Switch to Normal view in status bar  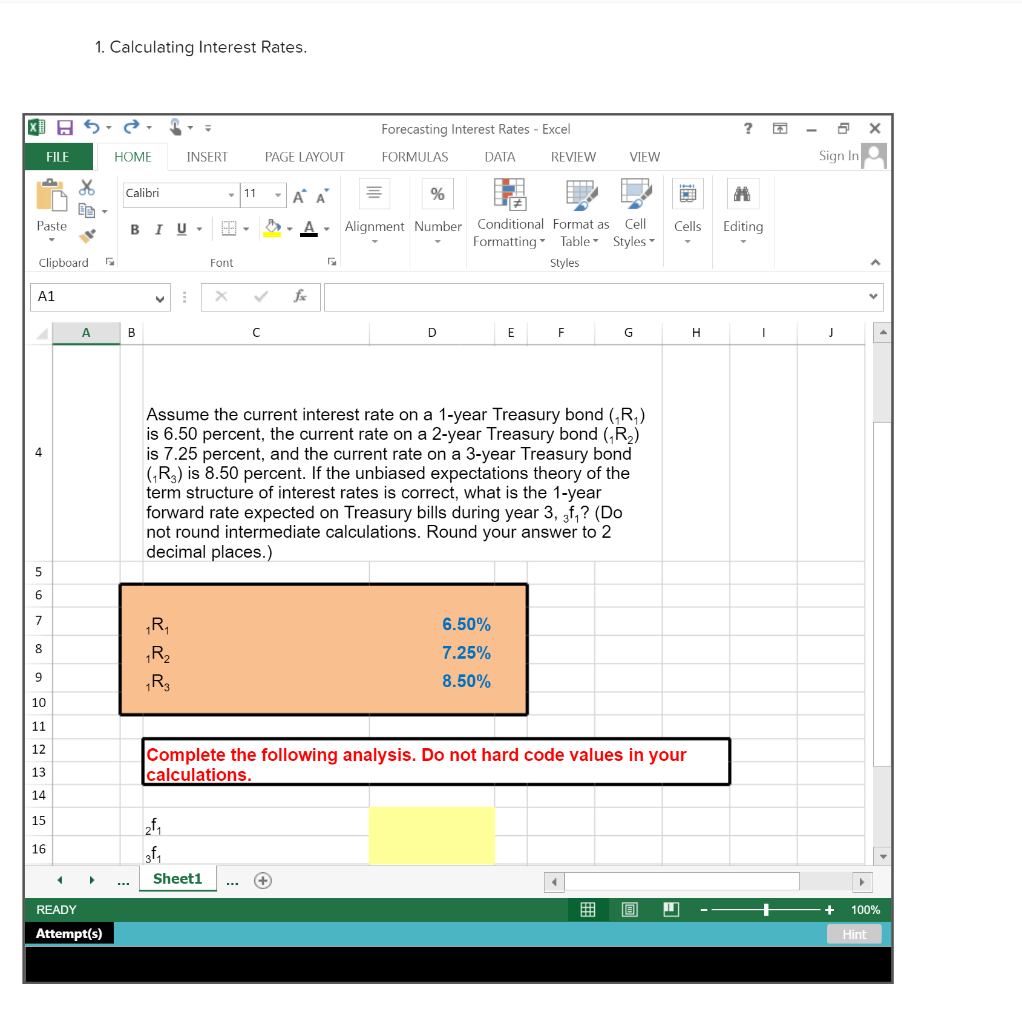(x=588, y=909)
